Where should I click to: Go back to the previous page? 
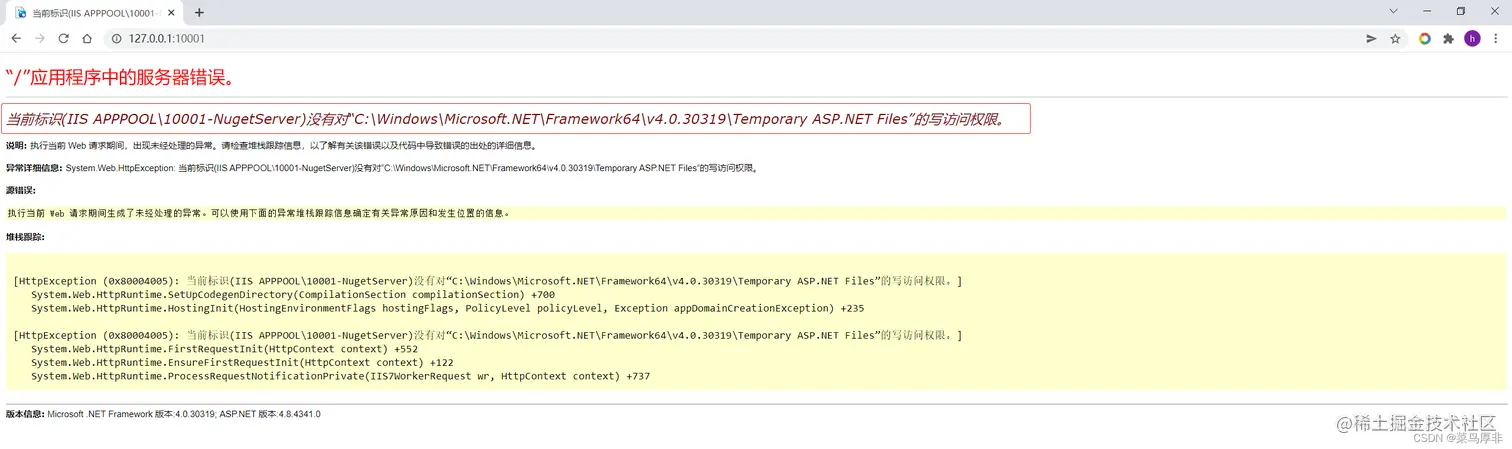coord(16,39)
